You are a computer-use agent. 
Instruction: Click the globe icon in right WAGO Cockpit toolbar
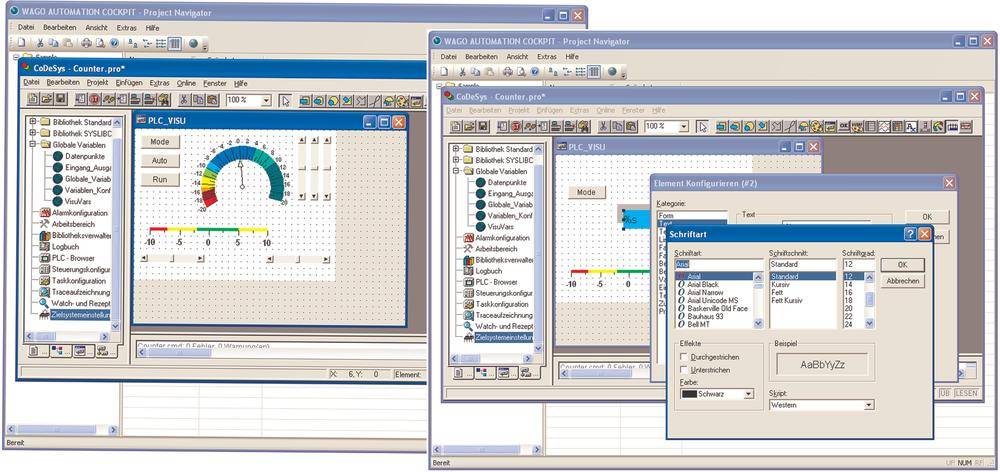click(612, 71)
